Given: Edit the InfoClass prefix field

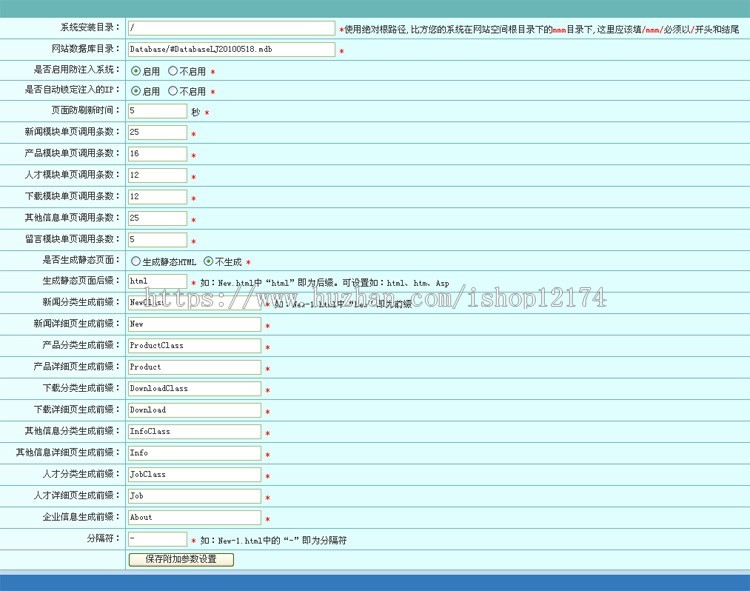Looking at the screenshot, I should click(195, 432).
